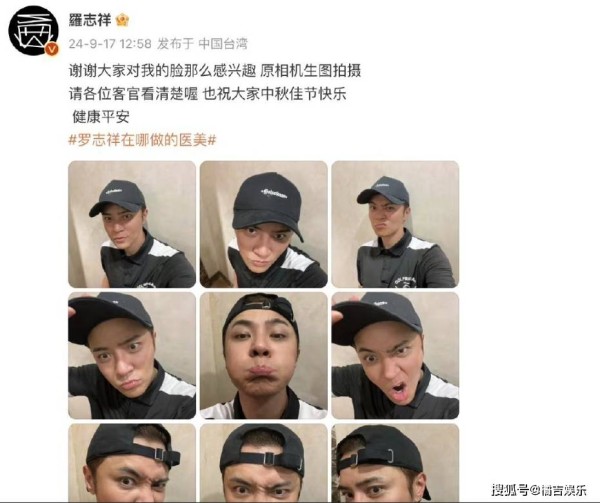
Task: Open the #罗志祥在哪做的医美# hashtag
Action: [142, 140]
